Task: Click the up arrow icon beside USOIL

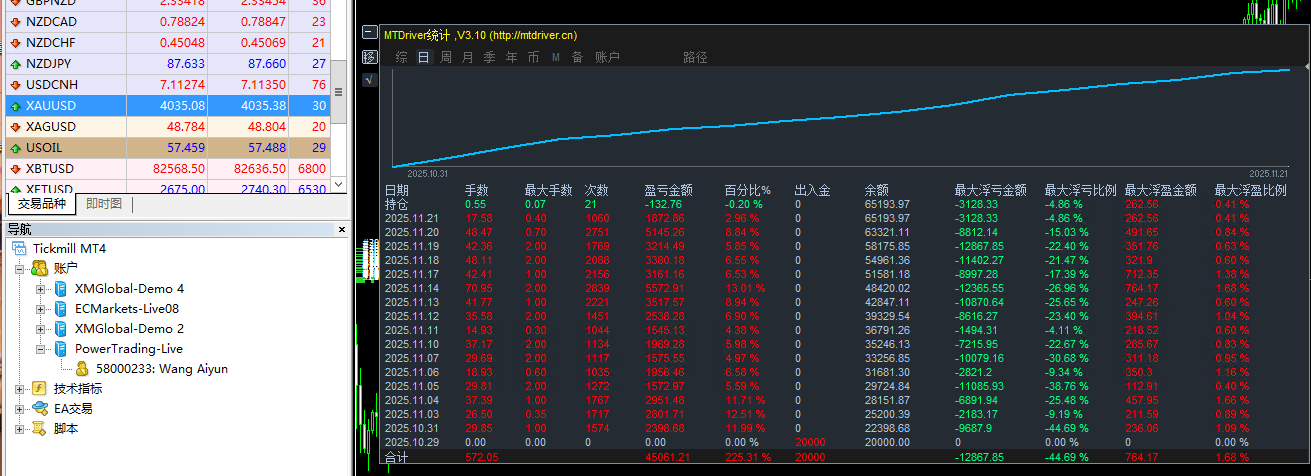Action: (16, 147)
